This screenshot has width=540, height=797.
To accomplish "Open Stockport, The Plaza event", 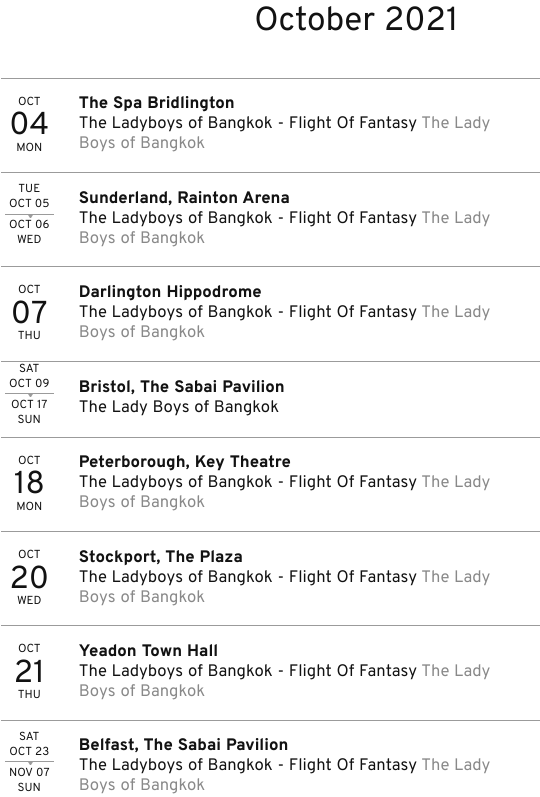I will click(x=161, y=557).
